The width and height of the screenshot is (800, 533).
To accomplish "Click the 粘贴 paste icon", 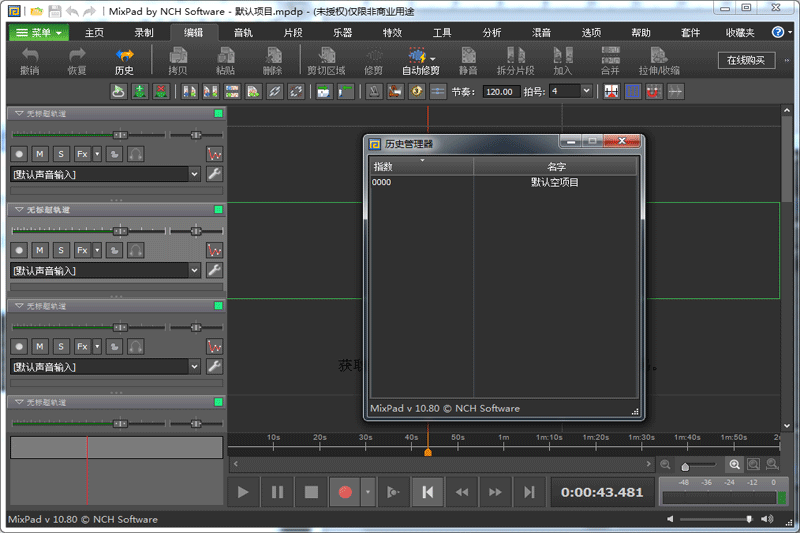I will pyautogui.click(x=226, y=61).
